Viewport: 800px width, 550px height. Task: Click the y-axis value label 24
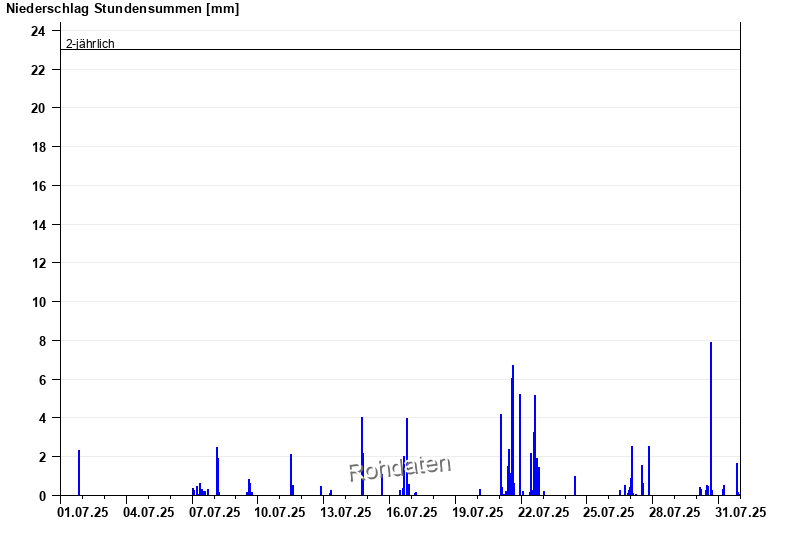tap(38, 31)
